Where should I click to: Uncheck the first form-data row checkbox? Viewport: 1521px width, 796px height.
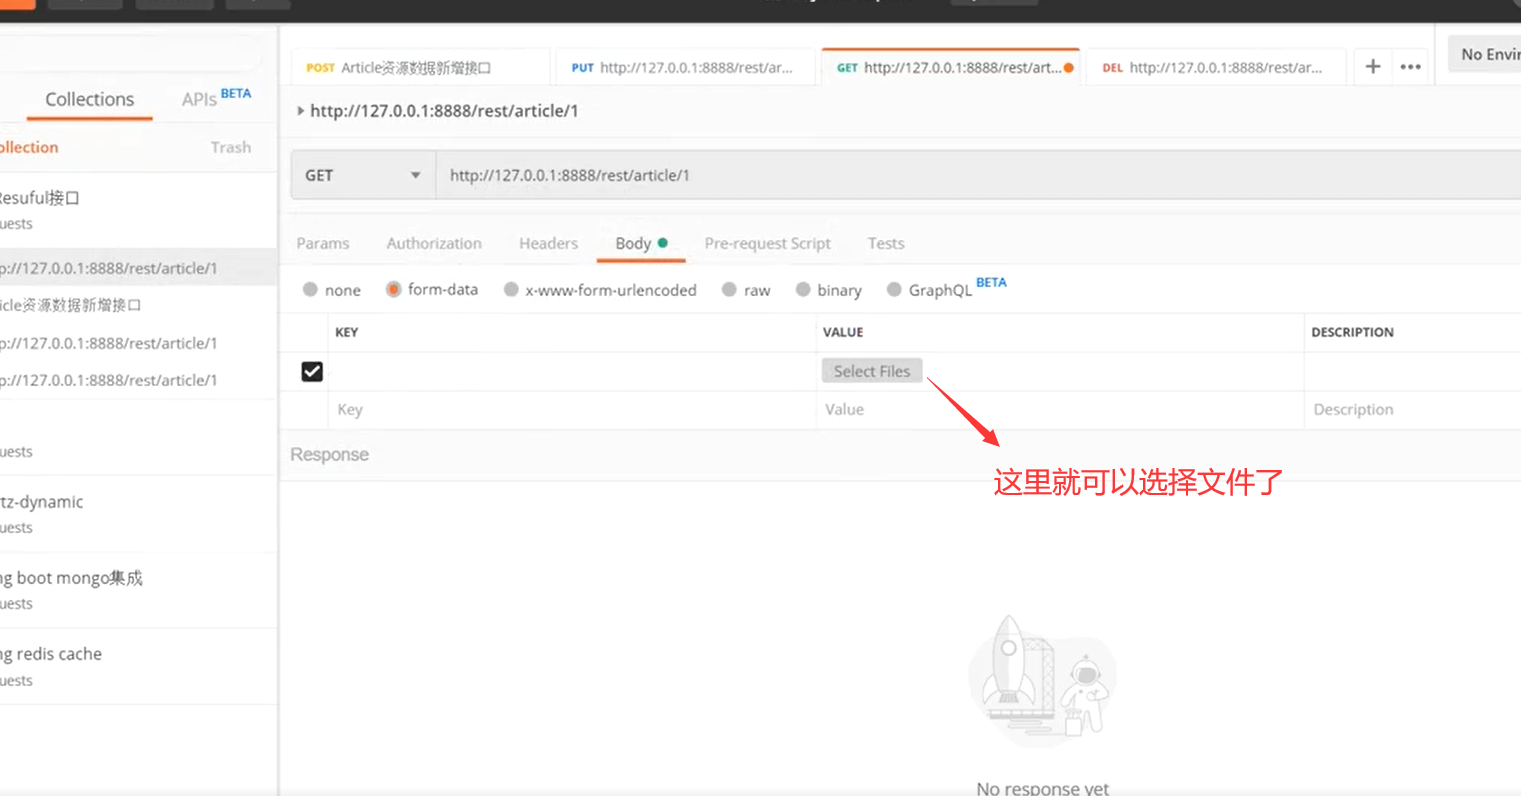coord(312,371)
